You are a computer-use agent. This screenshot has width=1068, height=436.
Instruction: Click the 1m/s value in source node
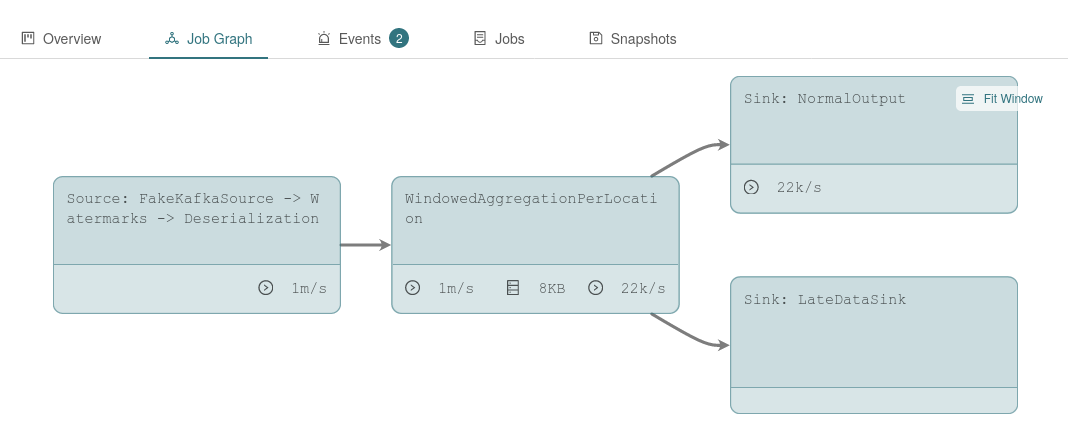tap(309, 288)
